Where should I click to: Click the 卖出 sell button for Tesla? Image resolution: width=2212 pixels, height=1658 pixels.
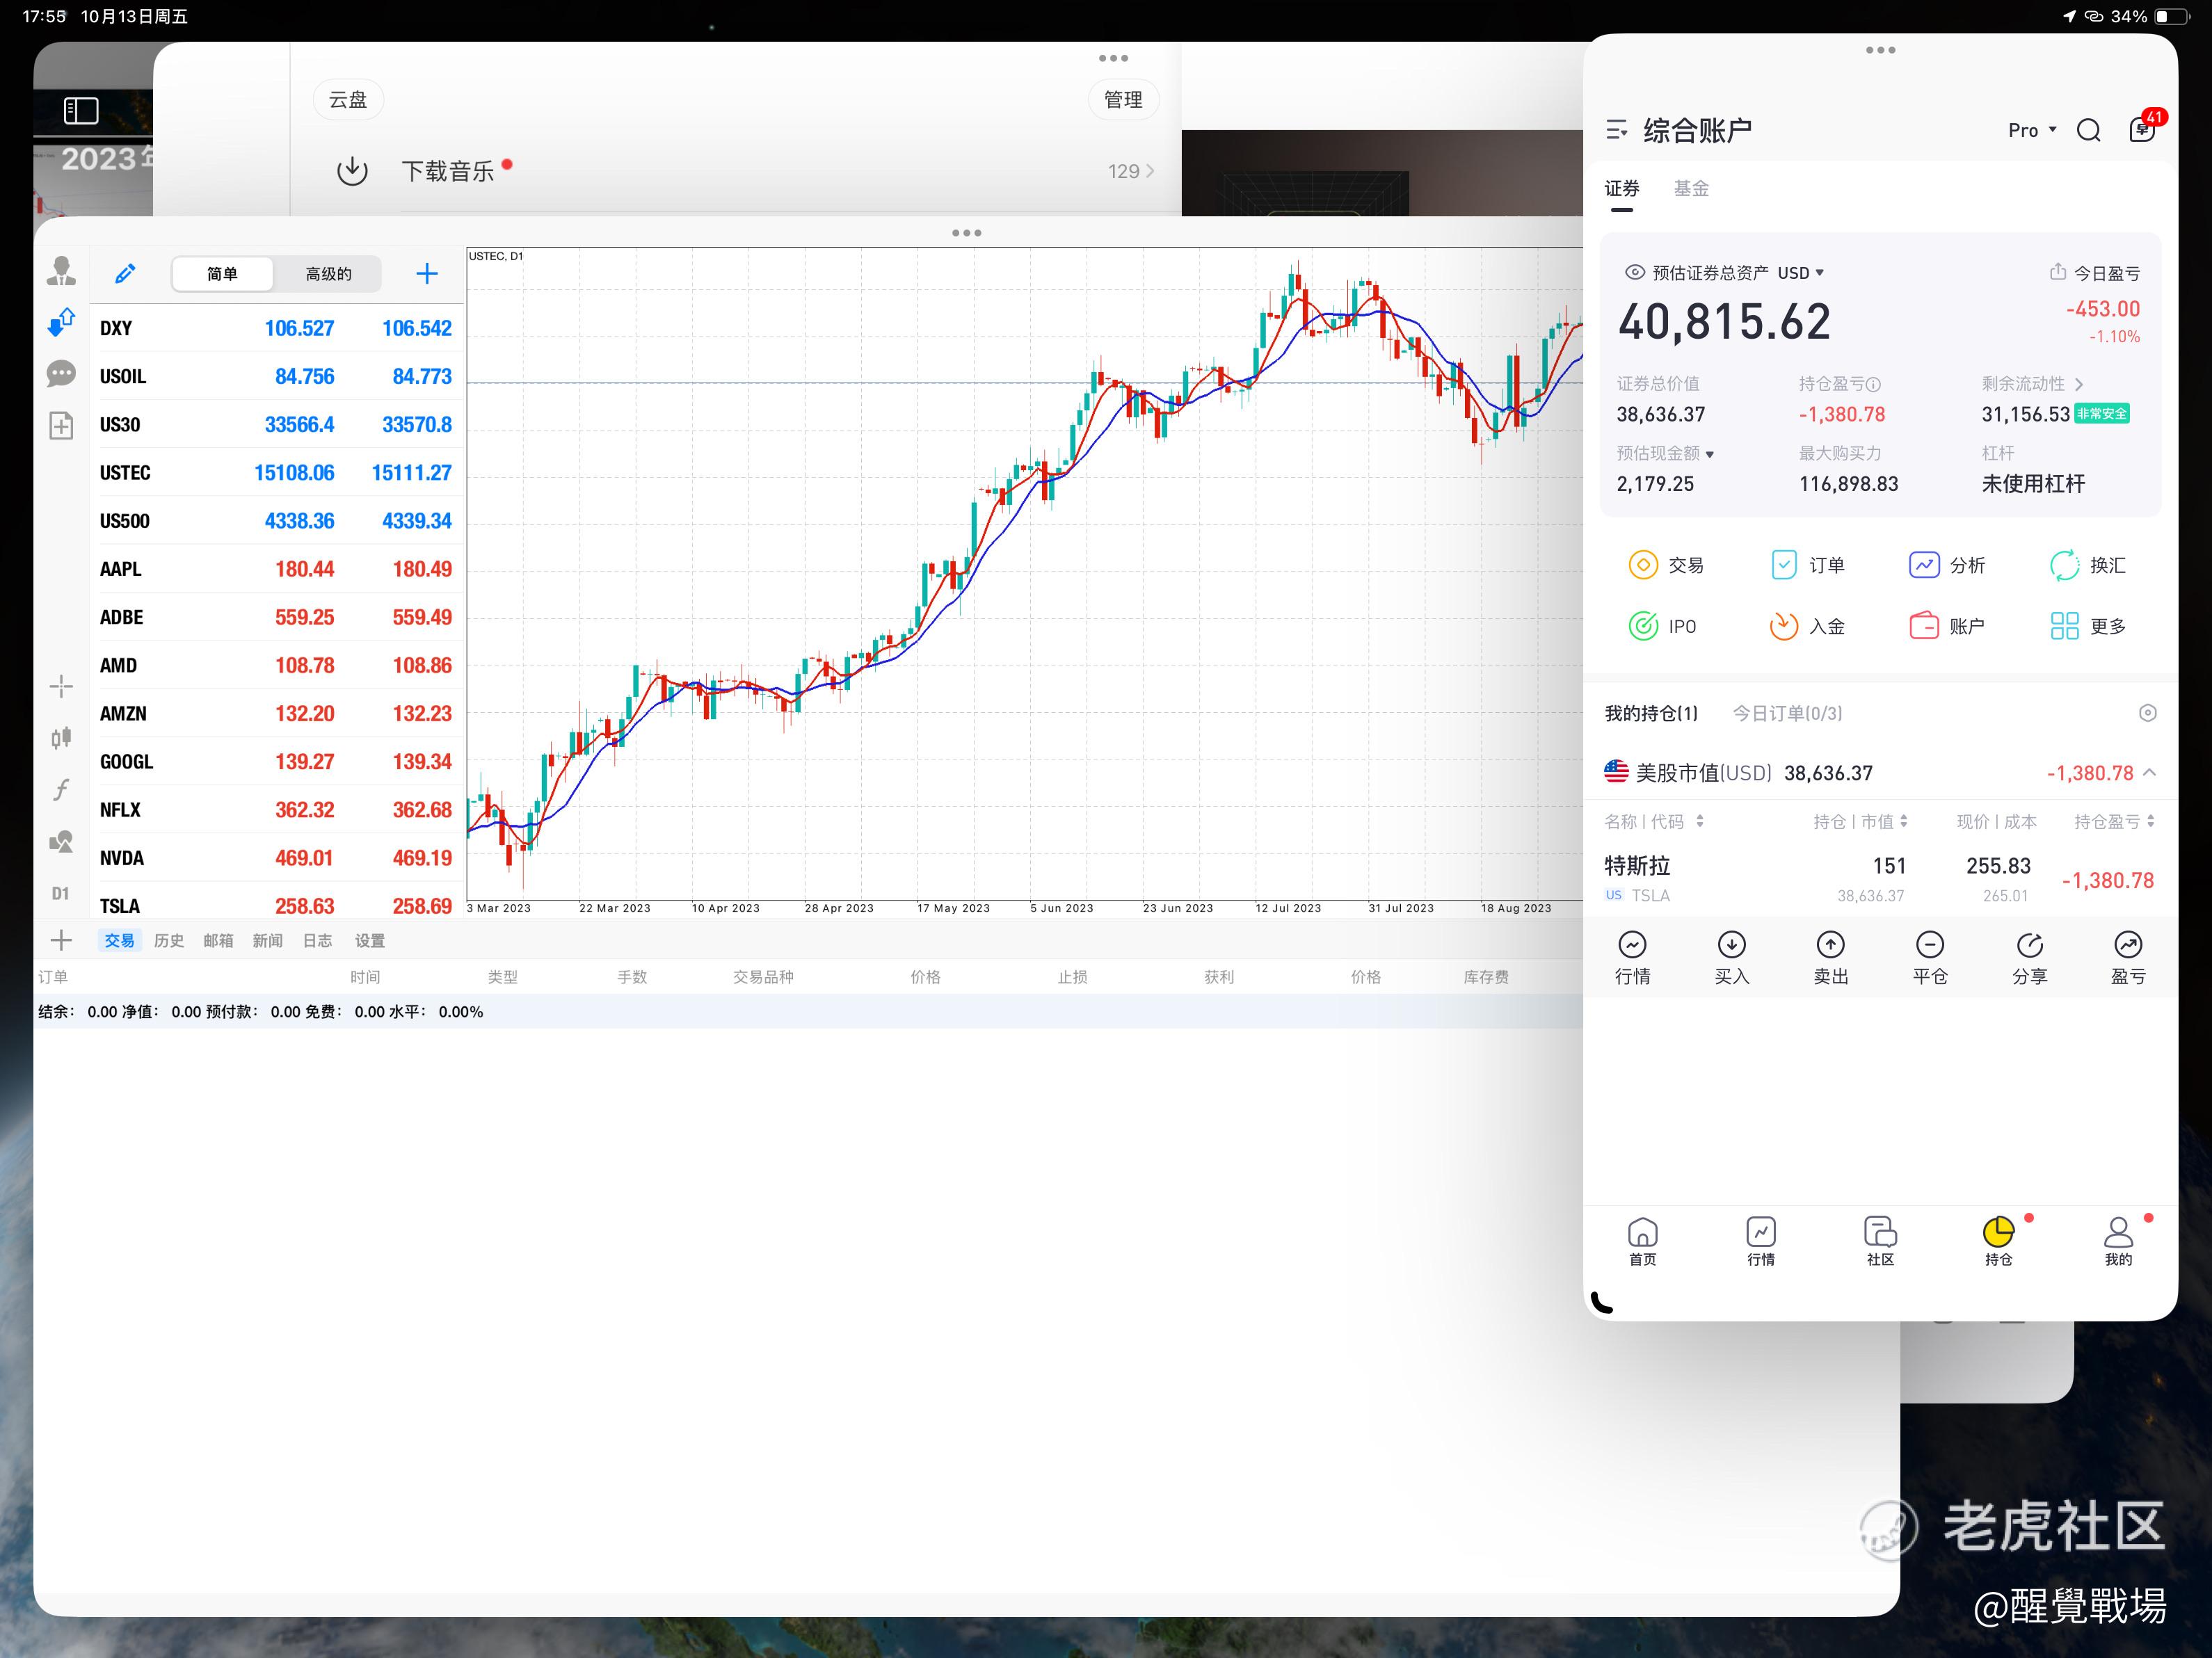pos(1831,957)
